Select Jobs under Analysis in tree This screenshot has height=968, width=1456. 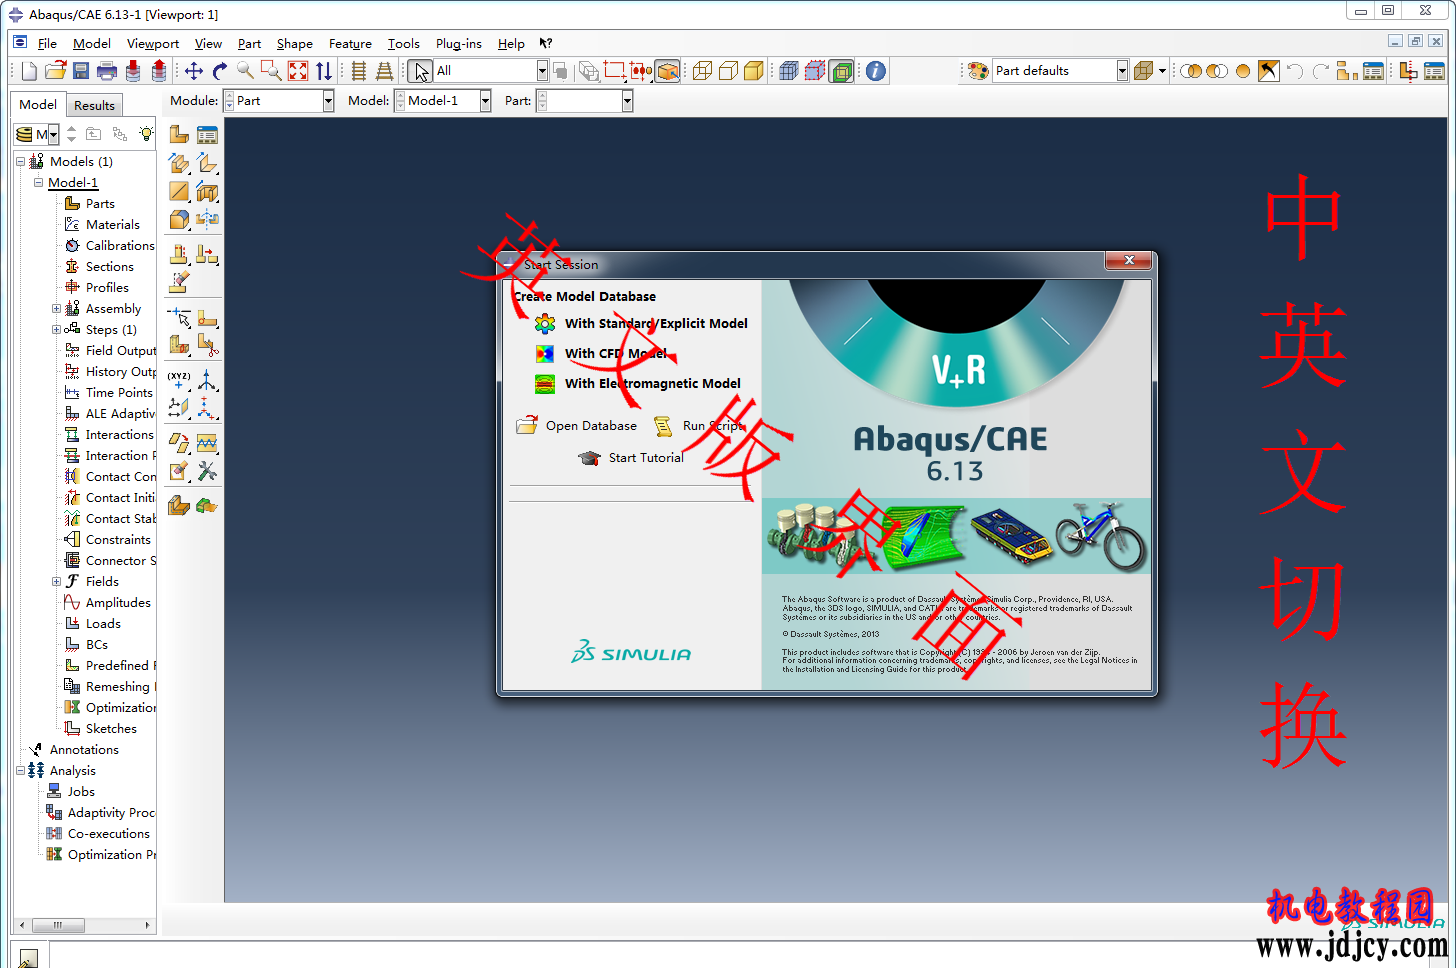pyautogui.click(x=81, y=792)
